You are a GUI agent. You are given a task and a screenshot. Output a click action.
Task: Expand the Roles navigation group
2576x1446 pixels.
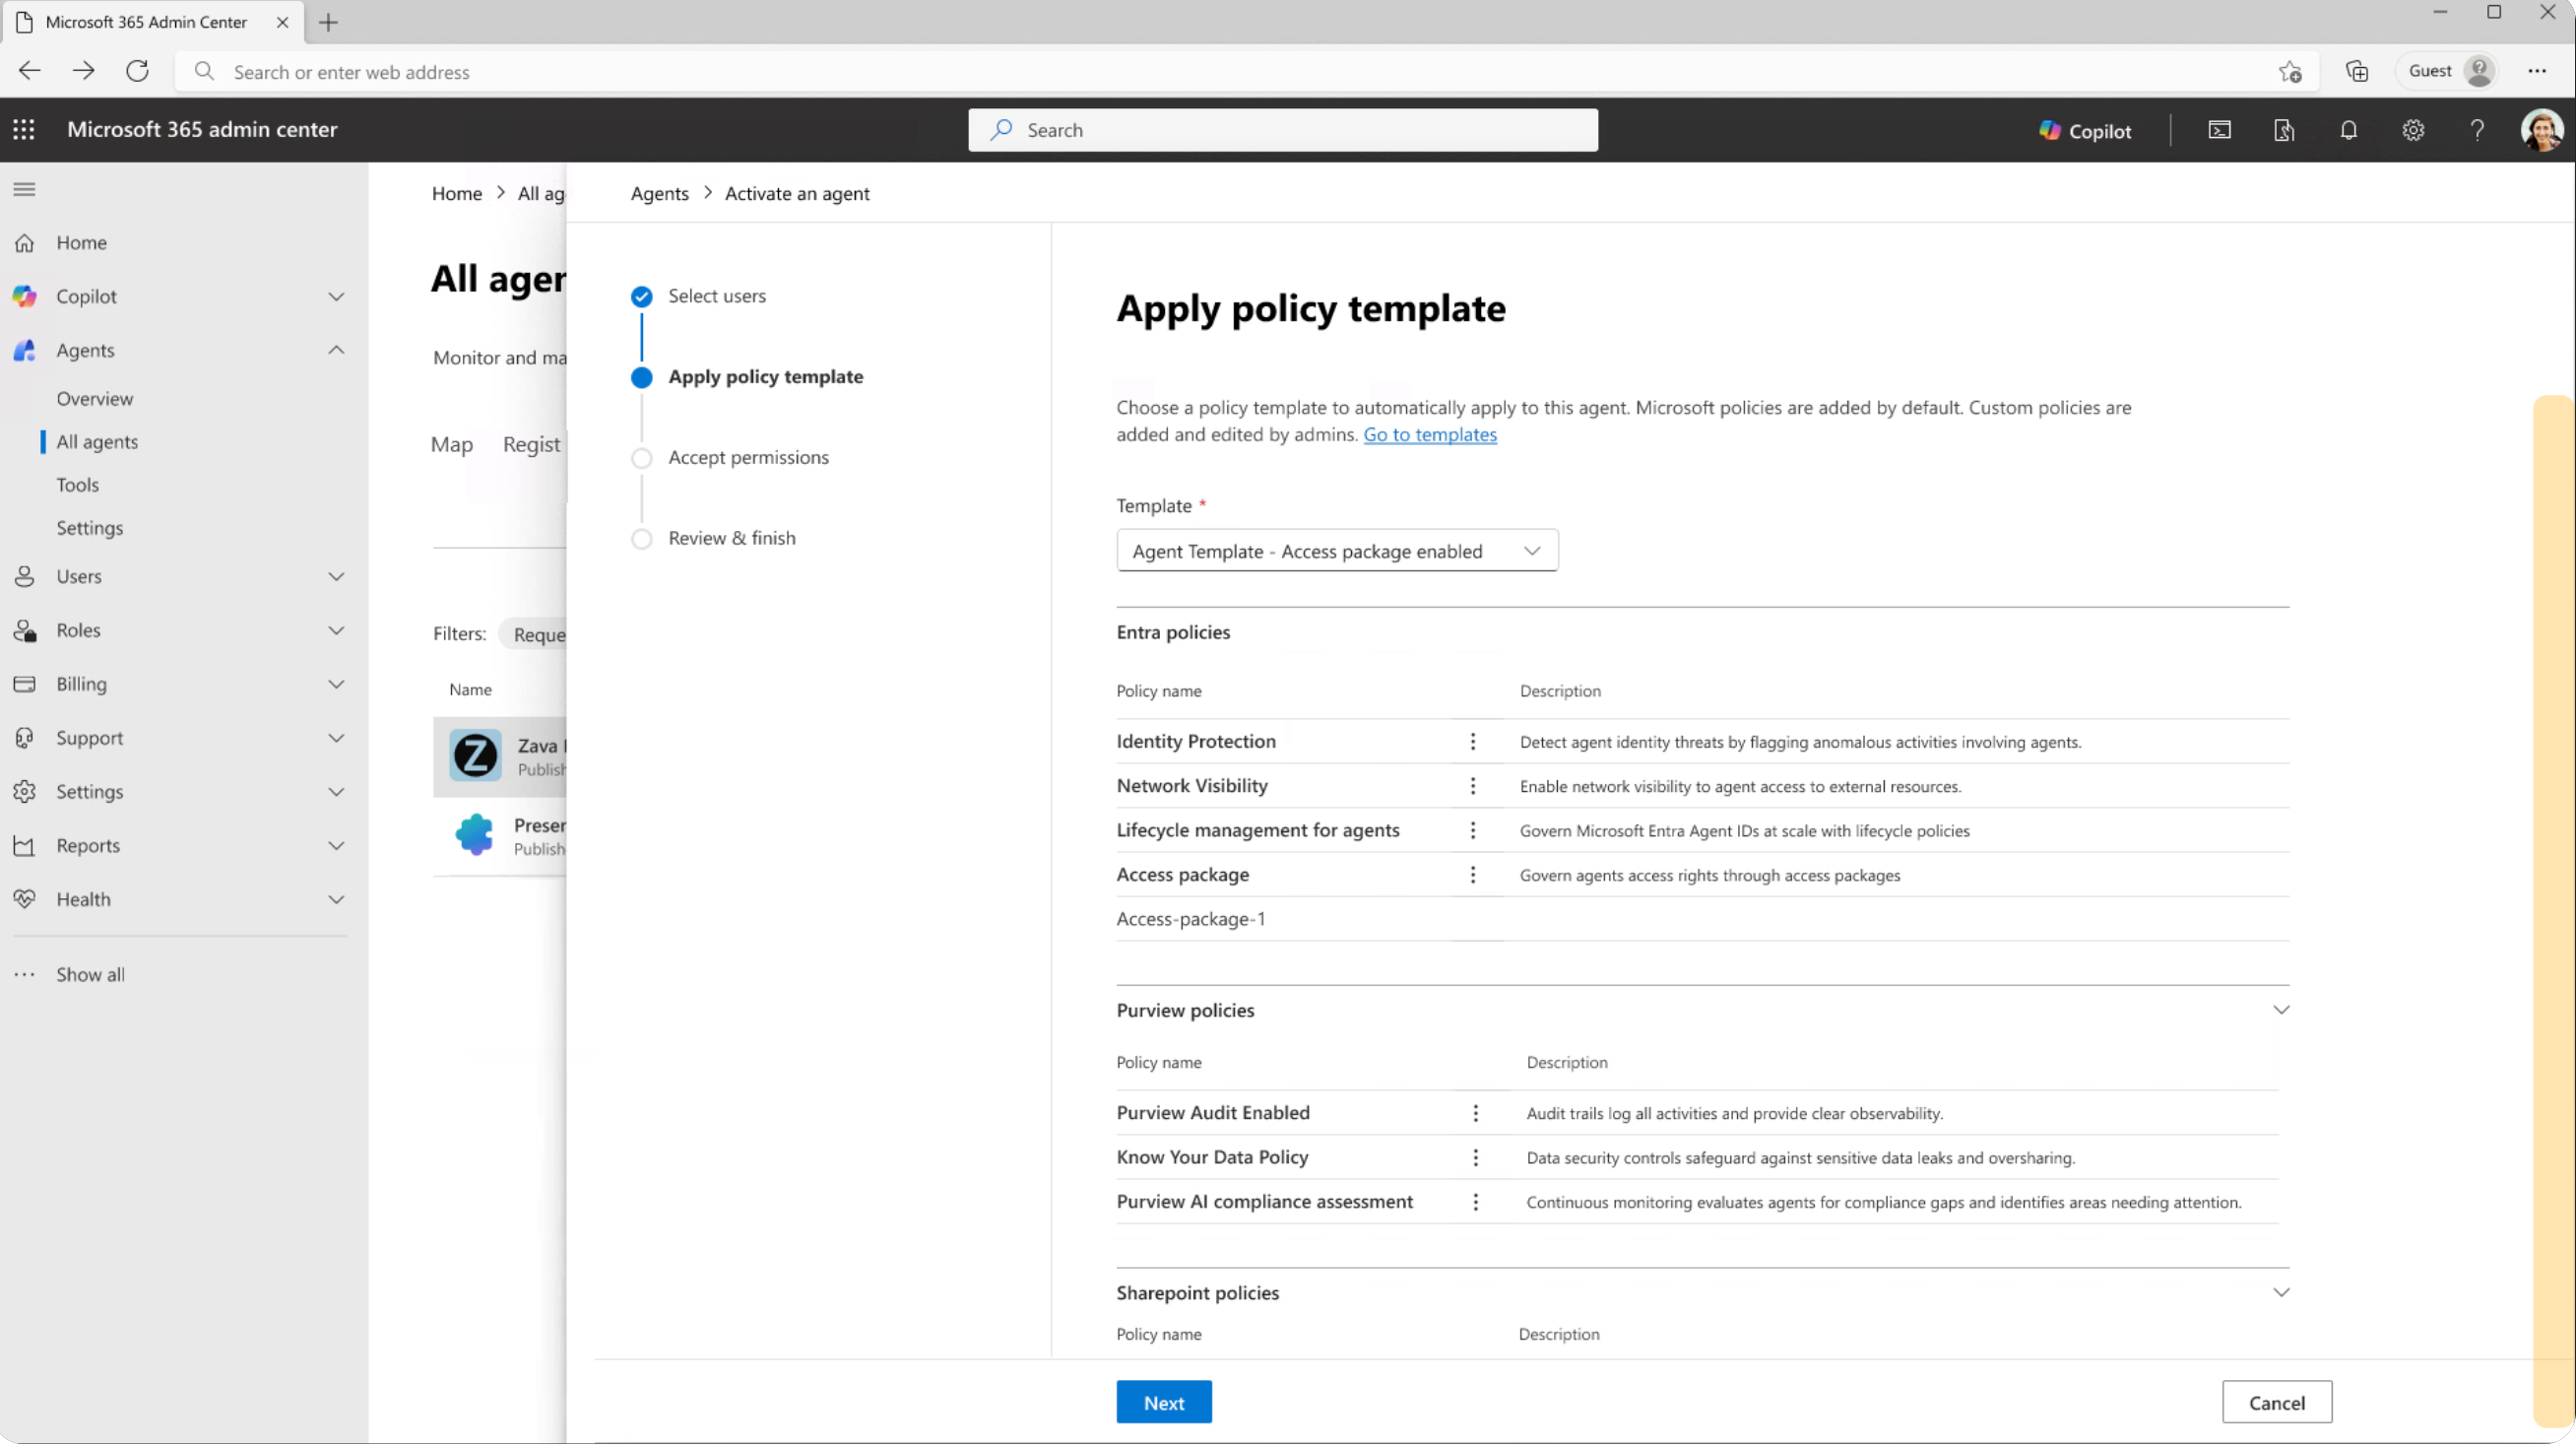[x=336, y=631]
